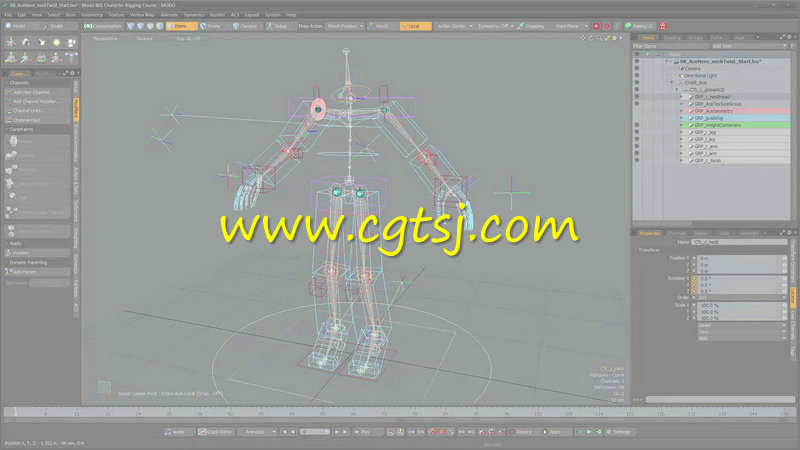Viewport: 800px width, 450px height.
Task: Click the item Name field
Action: pyautogui.click(x=739, y=242)
